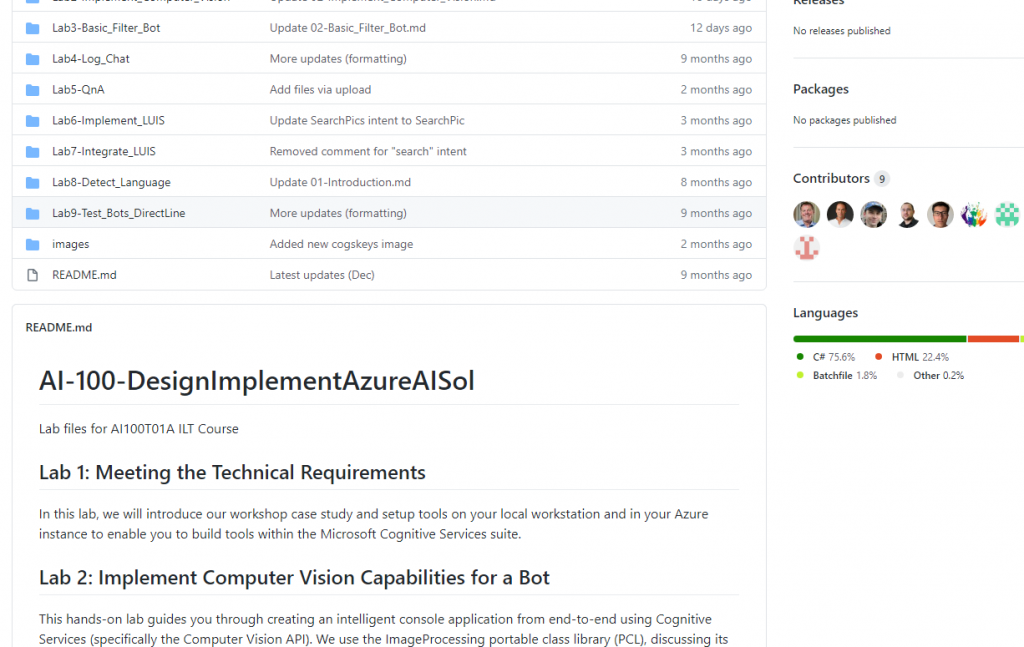Click the folder icon beside Lab8-Detect_Language
The height and width of the screenshot is (647, 1024).
click(x=32, y=182)
